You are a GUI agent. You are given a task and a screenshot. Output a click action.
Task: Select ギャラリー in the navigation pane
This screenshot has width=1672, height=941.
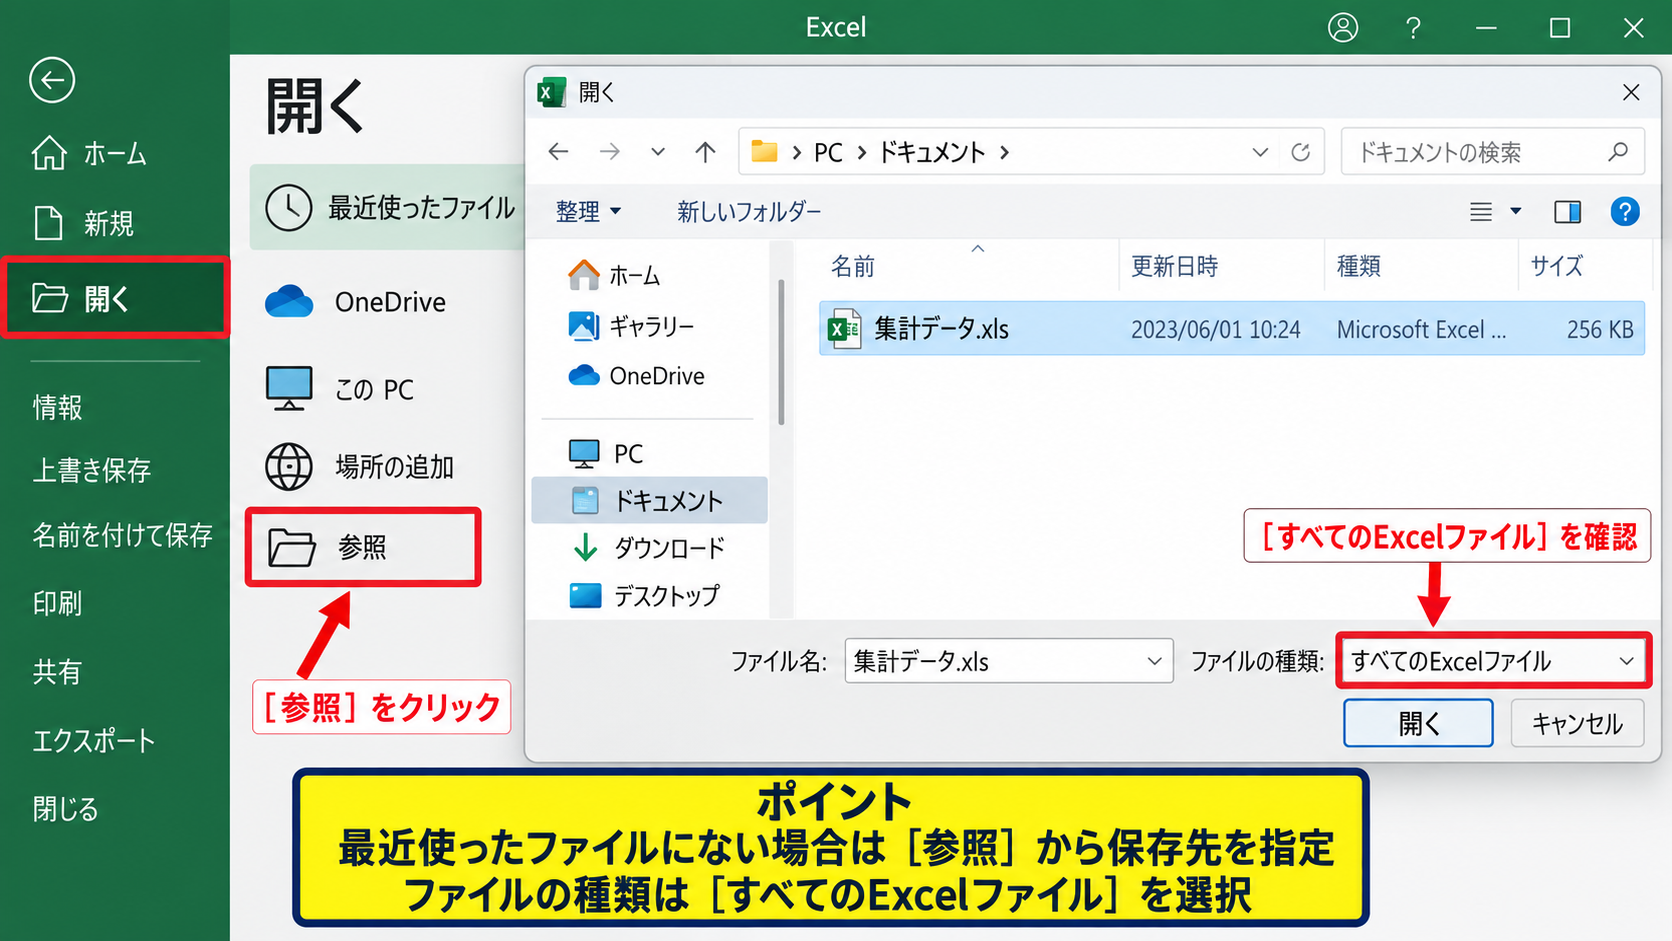coord(630,325)
